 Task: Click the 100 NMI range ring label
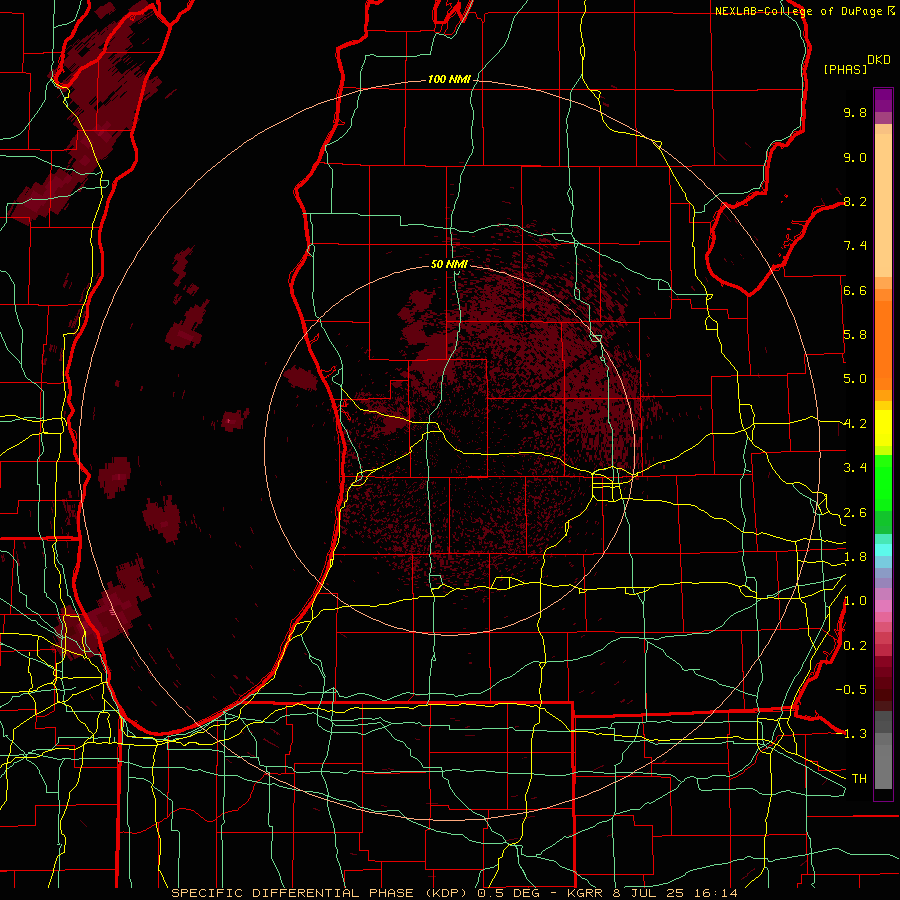(449, 79)
